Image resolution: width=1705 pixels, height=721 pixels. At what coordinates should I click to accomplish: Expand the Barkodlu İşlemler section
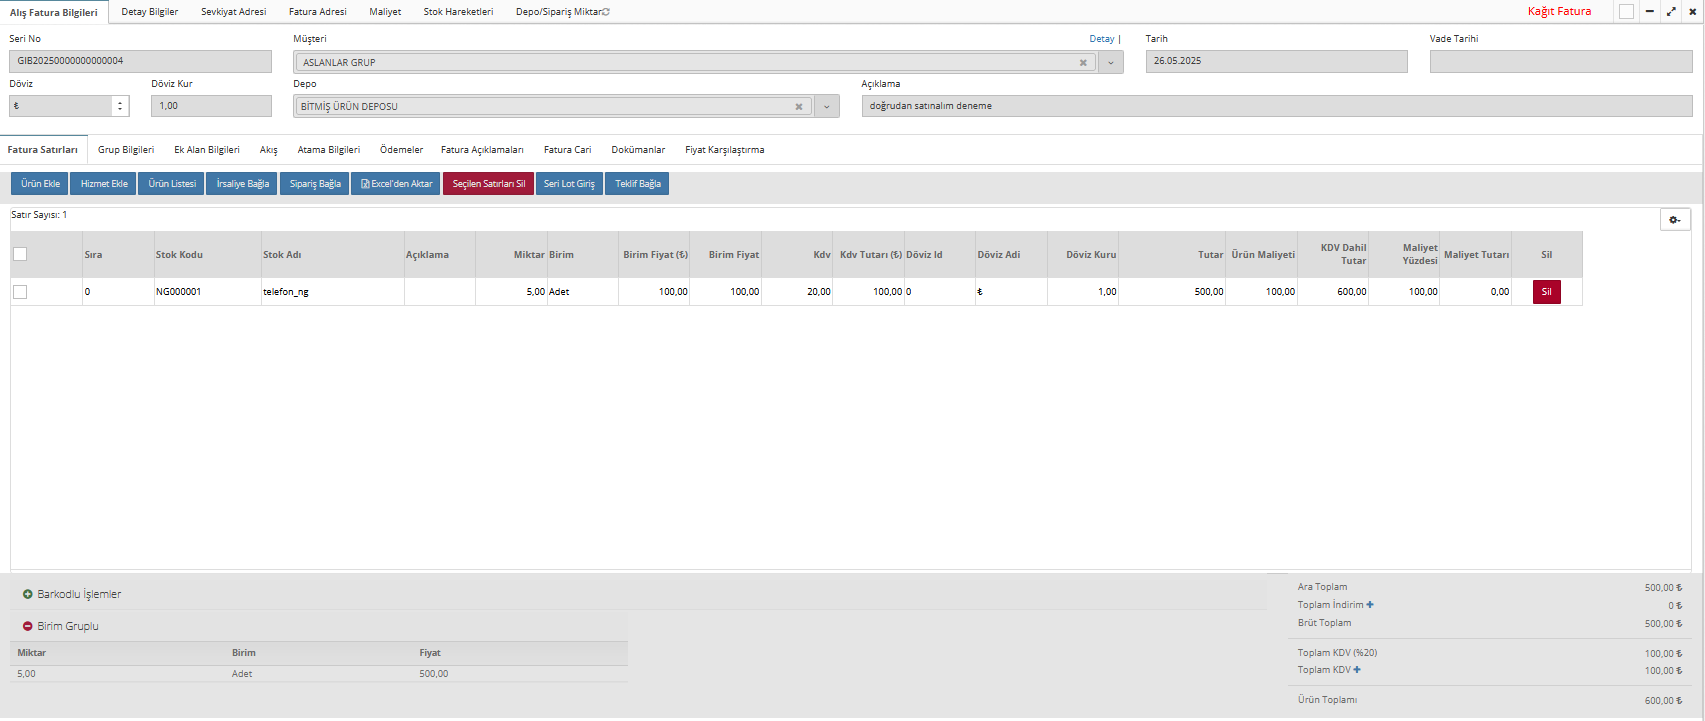tap(28, 594)
